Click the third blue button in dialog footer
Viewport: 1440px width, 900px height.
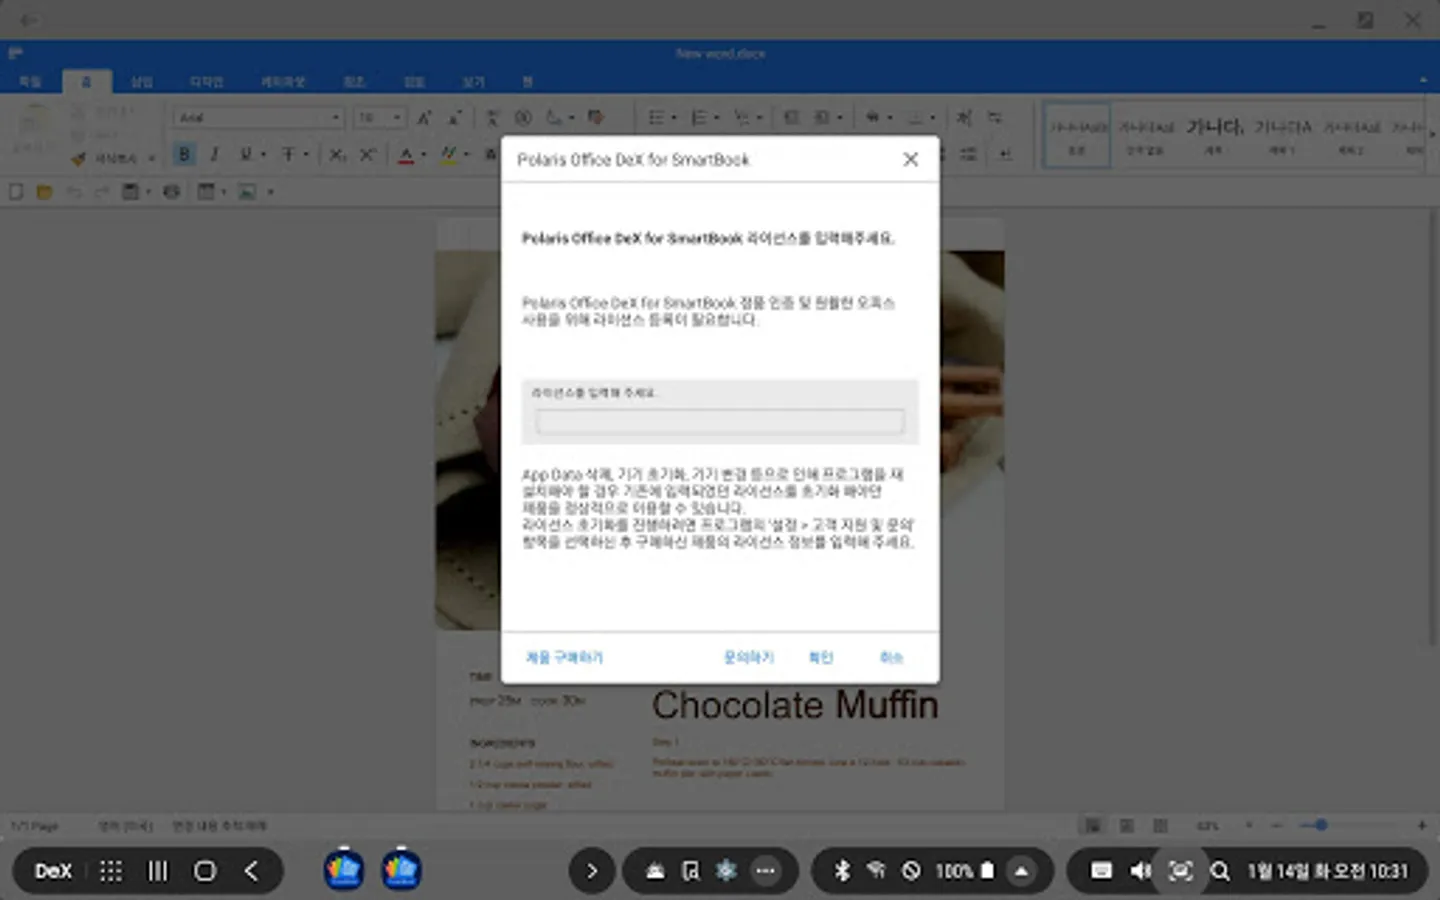pyautogui.click(x=821, y=657)
